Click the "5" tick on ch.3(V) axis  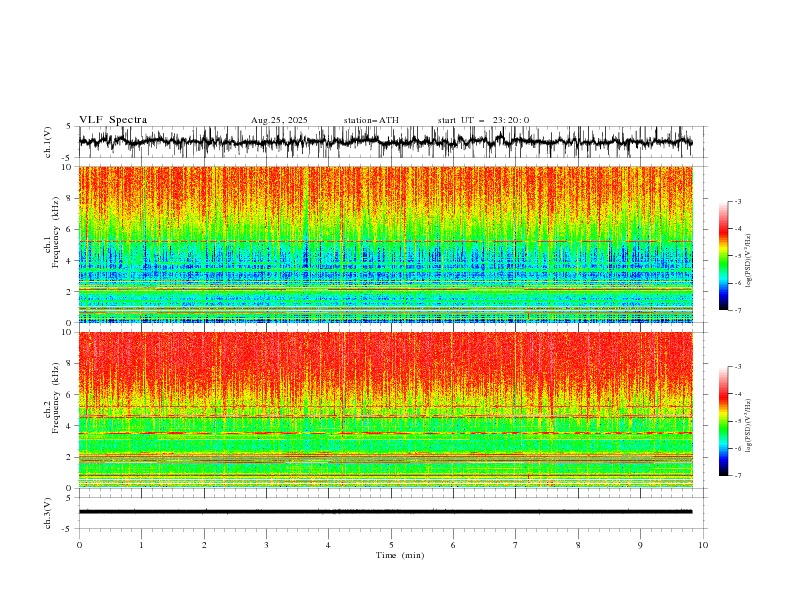[x=69, y=497]
